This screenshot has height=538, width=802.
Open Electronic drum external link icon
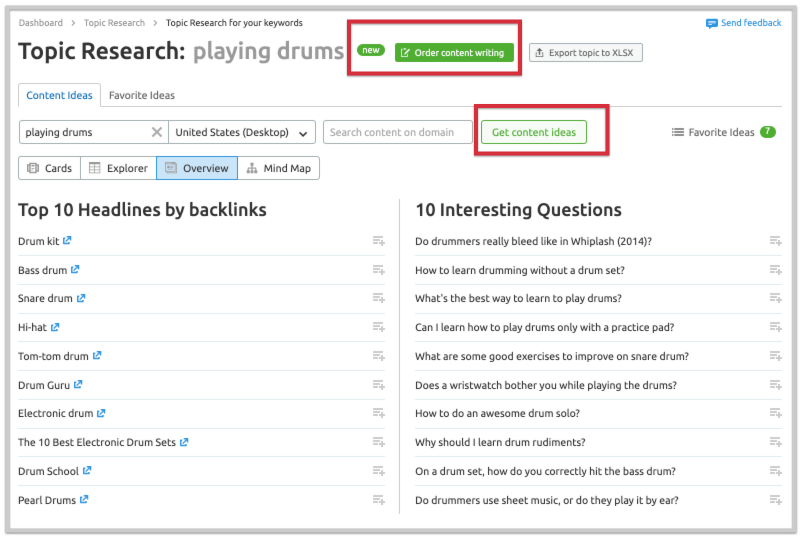tap(101, 413)
